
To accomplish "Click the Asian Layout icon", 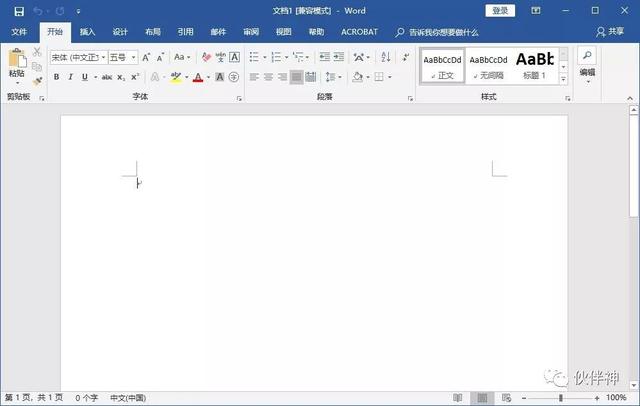I will (359, 57).
